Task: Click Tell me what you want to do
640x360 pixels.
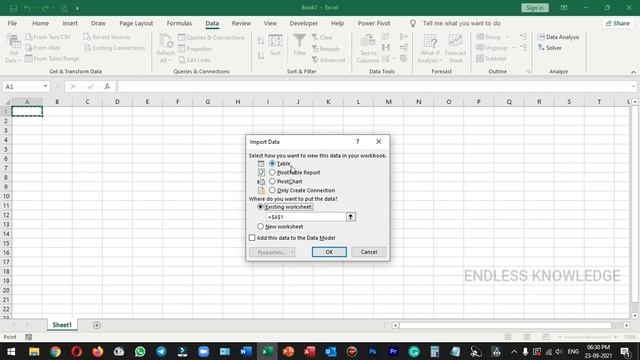Action: (461, 23)
